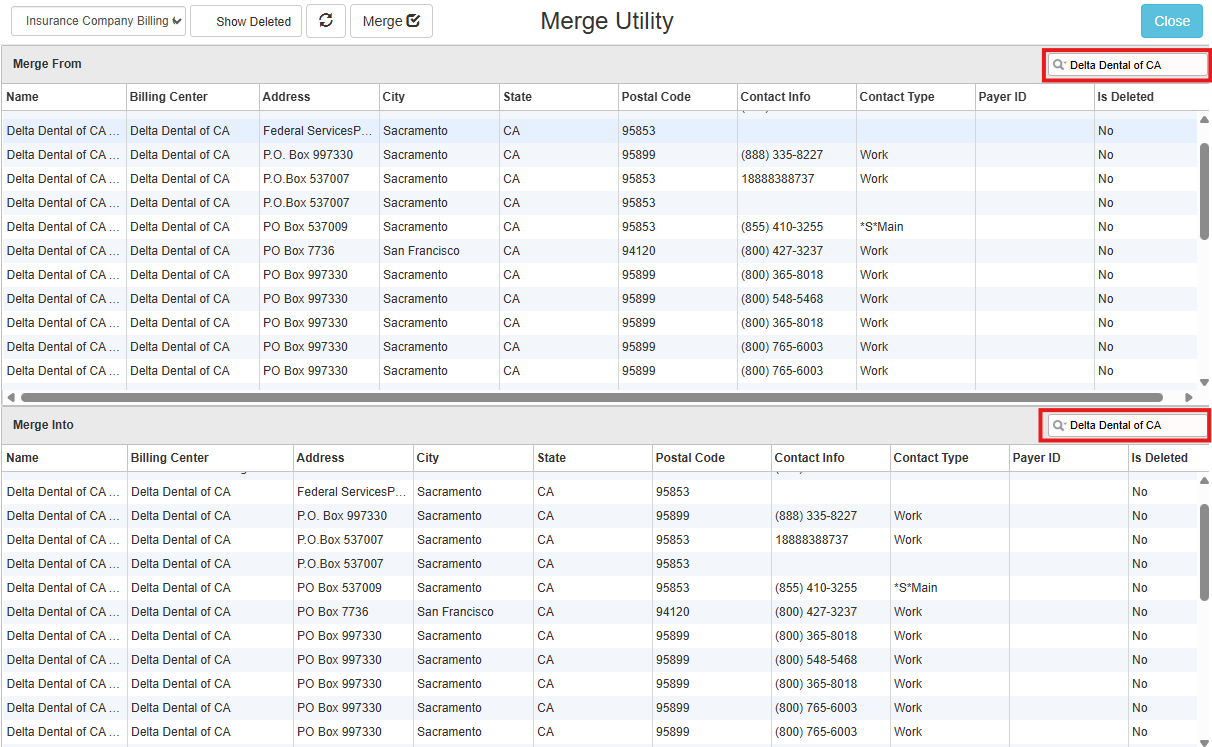This screenshot has width=1212, height=747.
Task: Sort Merge From by City column
Action: [439, 97]
